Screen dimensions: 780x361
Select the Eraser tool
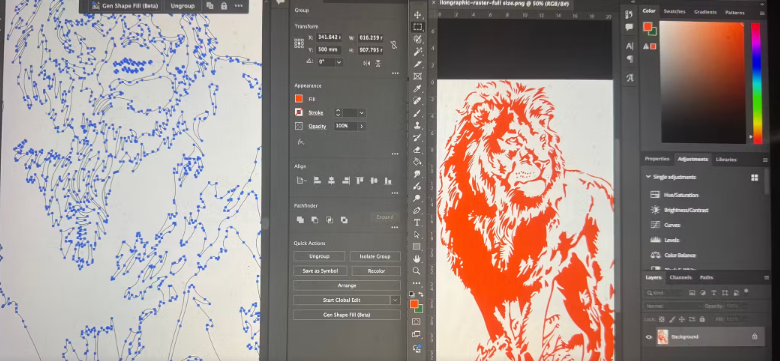[x=417, y=149]
